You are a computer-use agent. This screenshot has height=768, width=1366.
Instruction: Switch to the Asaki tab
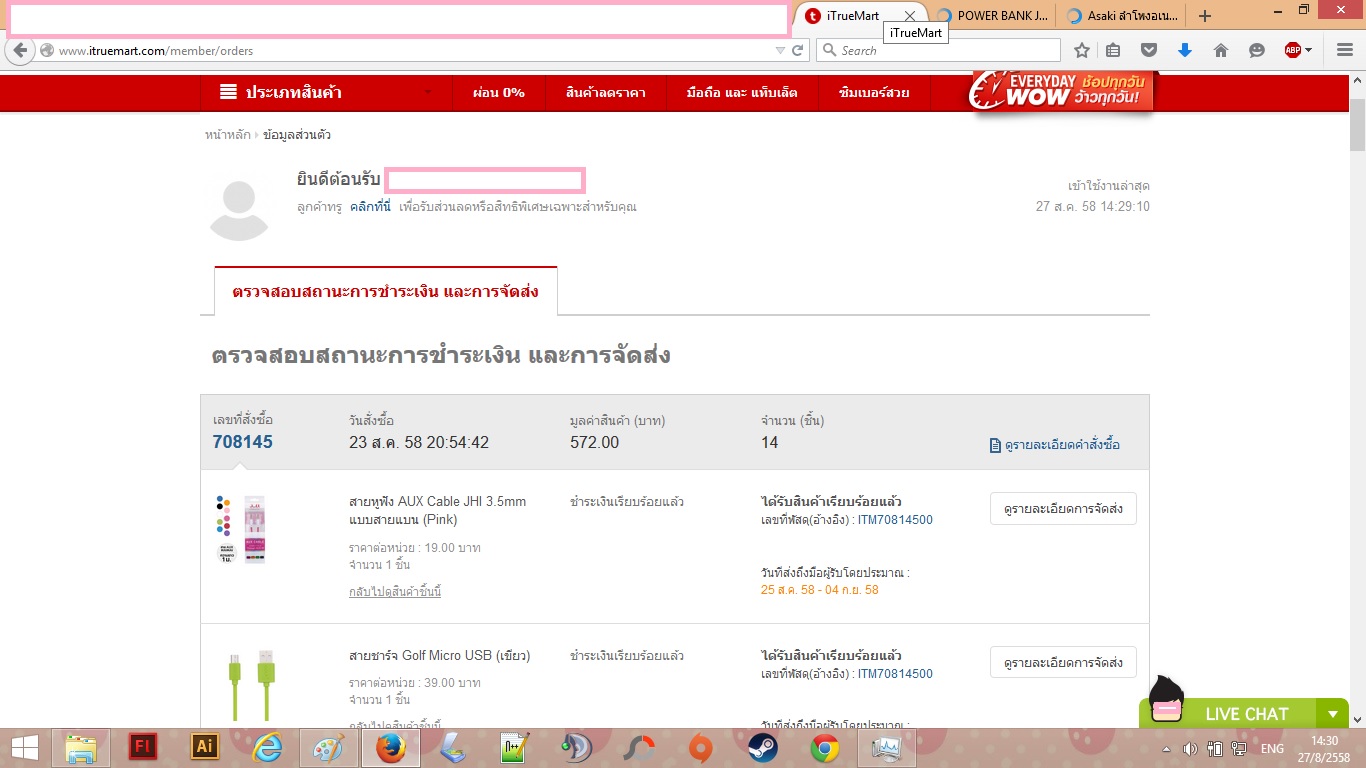[x=1123, y=16]
